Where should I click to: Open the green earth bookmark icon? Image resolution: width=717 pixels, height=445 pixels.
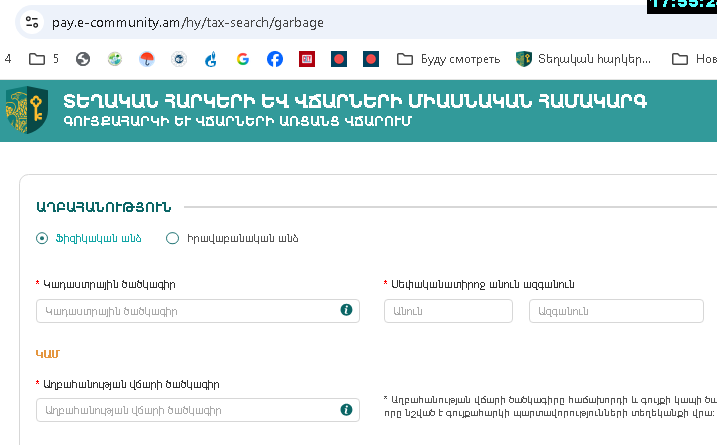coord(115,59)
